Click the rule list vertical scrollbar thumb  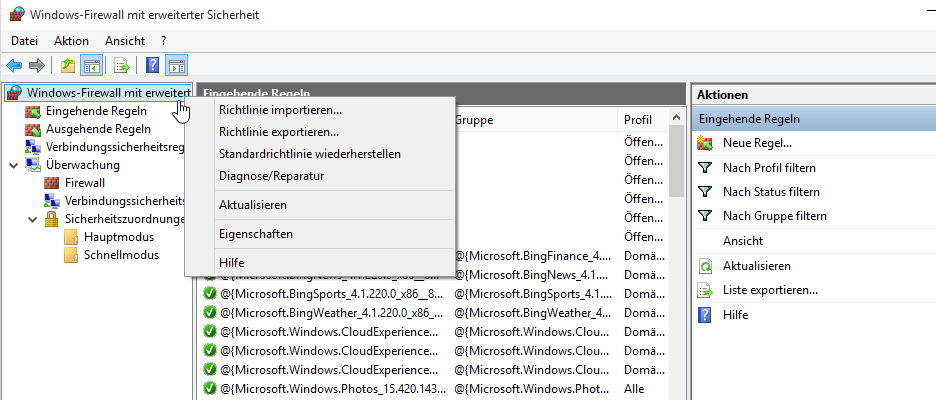pos(676,161)
